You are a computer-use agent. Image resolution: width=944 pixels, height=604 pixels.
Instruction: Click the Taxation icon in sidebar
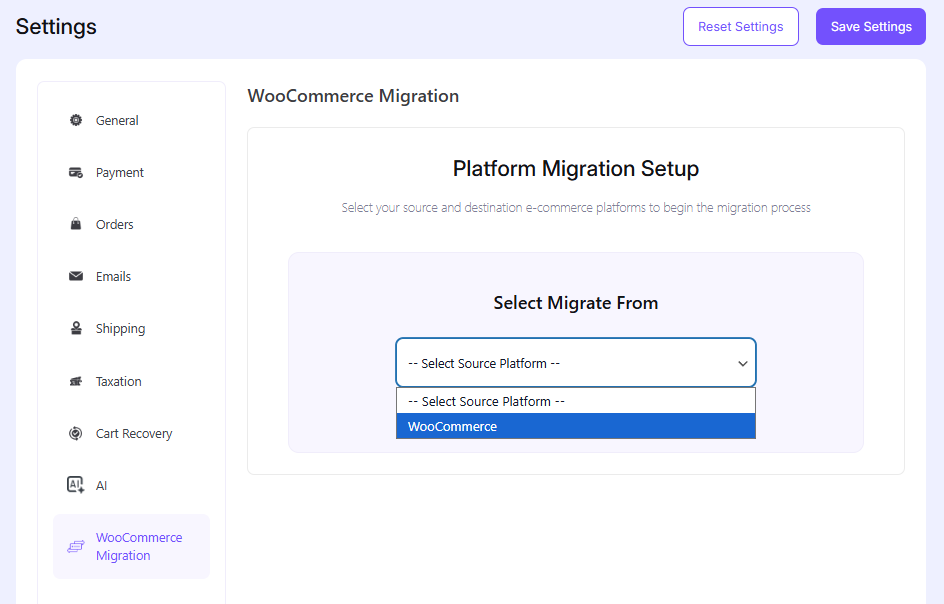coord(76,382)
